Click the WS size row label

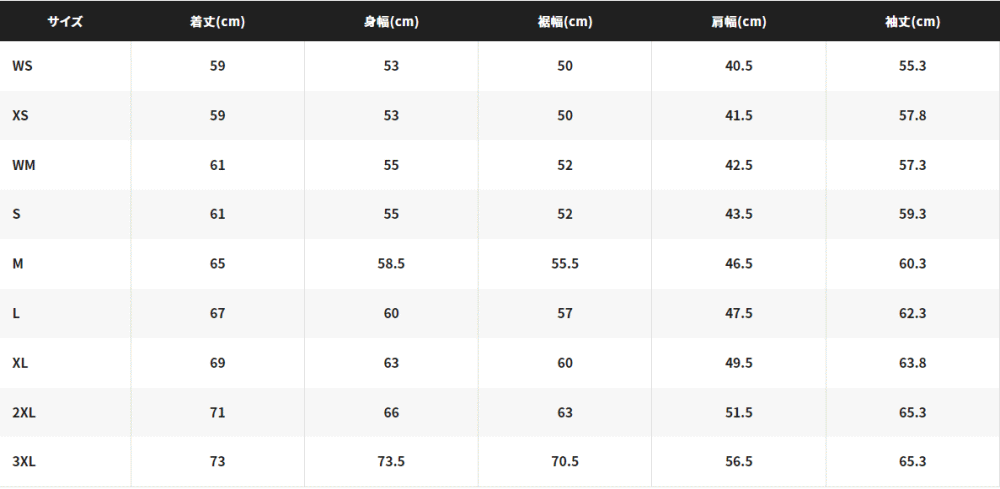(22, 66)
